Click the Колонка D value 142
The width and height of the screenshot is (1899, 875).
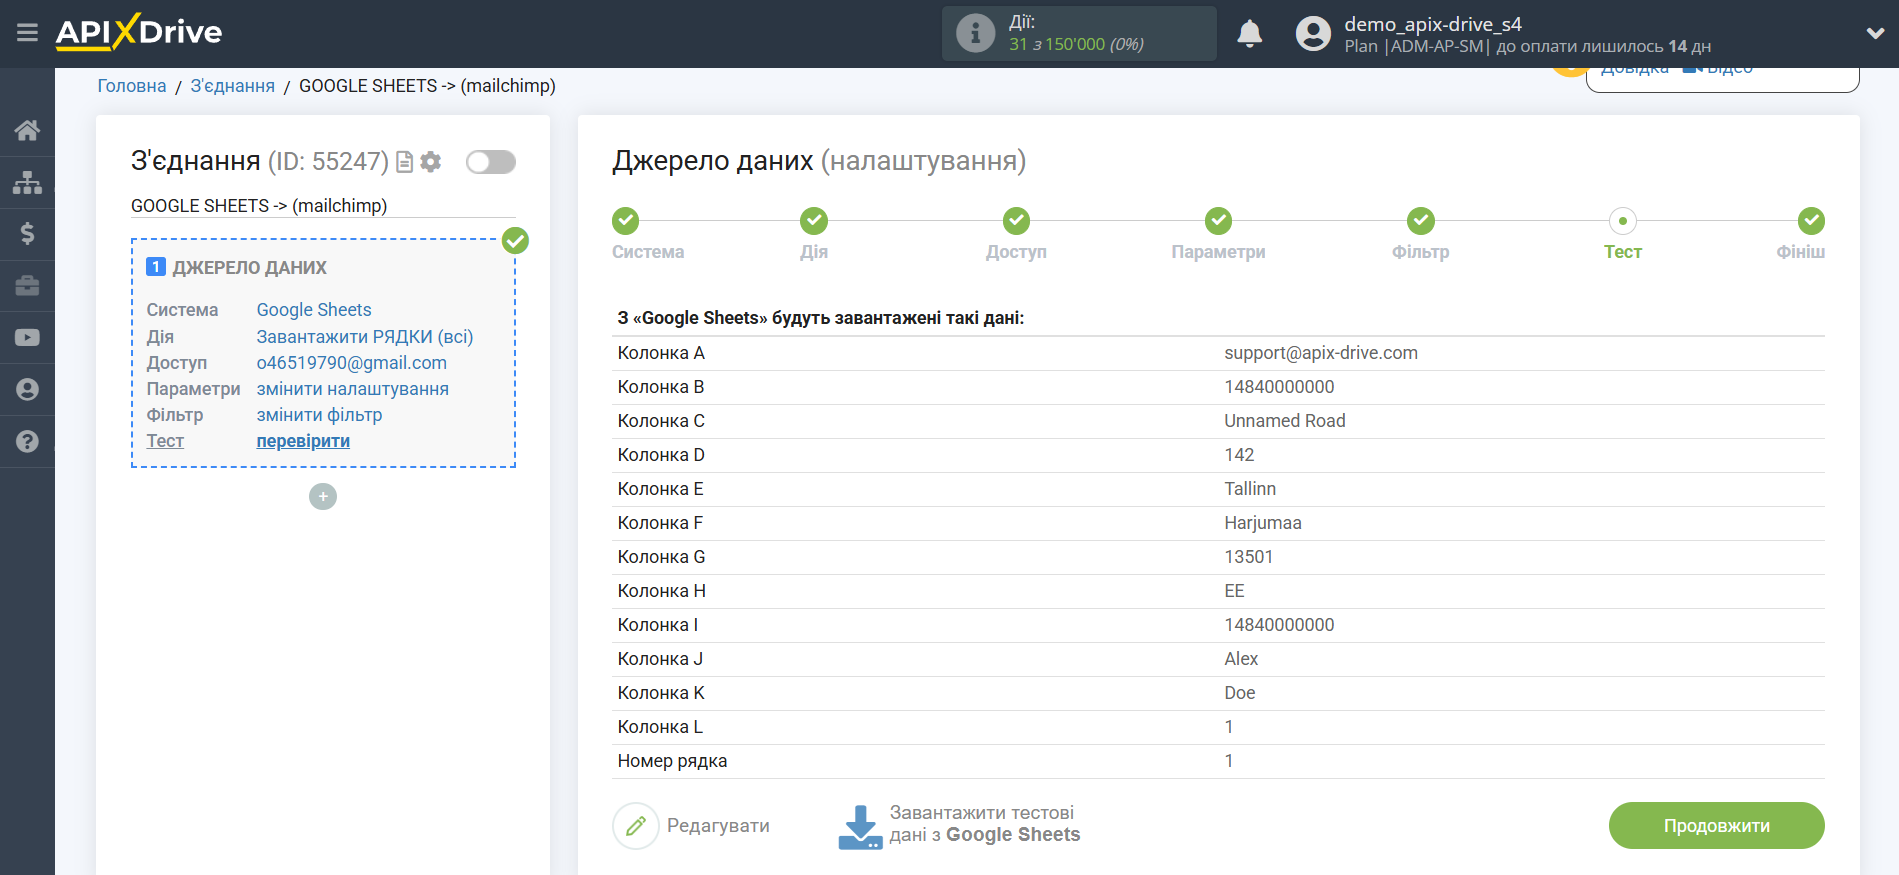1239,455
